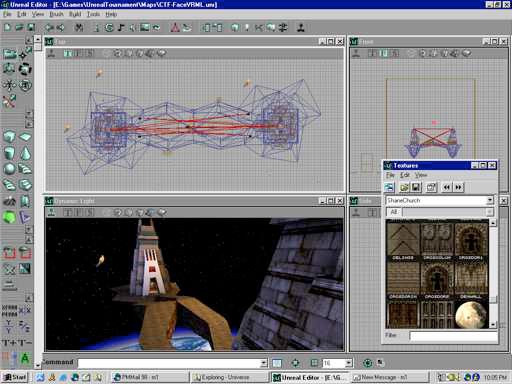The width and height of the screenshot is (512, 384).
Task: Click the New Map icon in main toolbar
Action: click(x=8, y=27)
